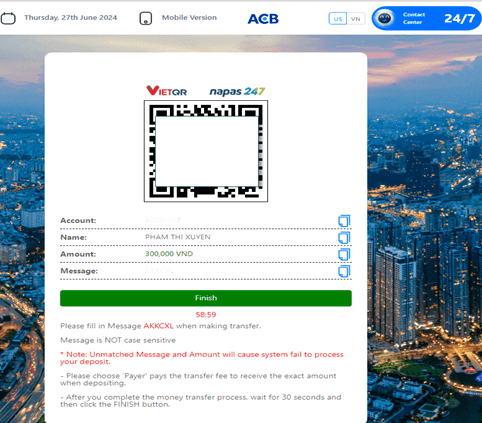Click the calendar icon beside the date
Screen dimensions: 482x423
coord(8,18)
